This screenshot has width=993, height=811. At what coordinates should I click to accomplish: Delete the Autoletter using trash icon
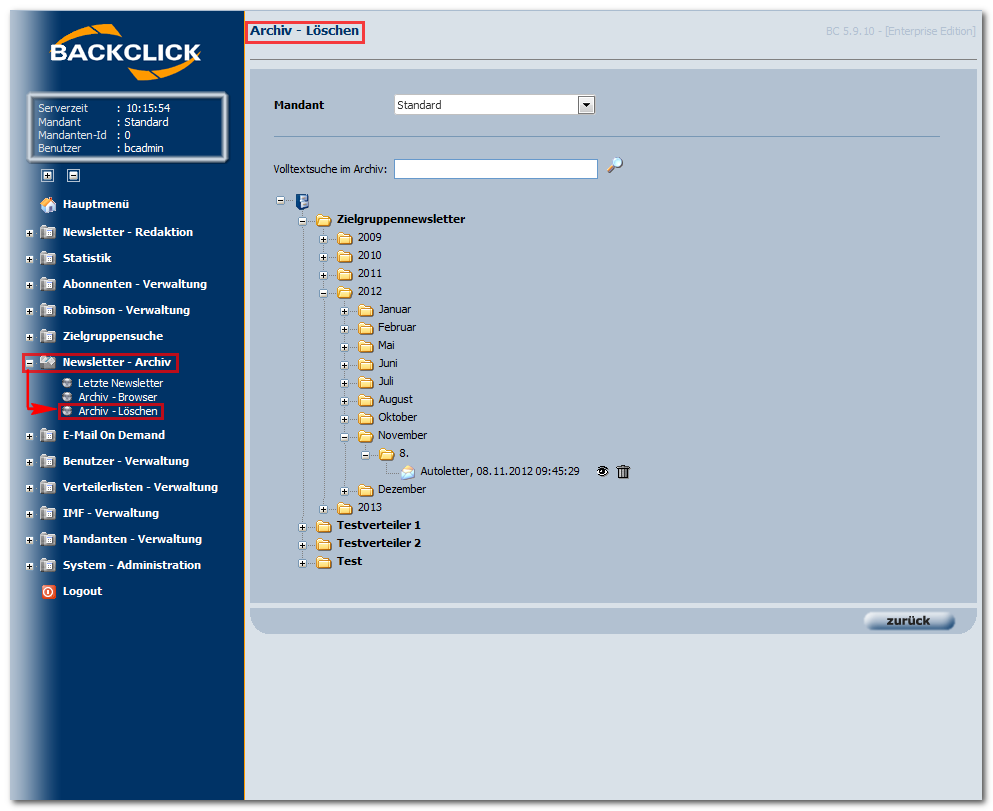tap(623, 472)
